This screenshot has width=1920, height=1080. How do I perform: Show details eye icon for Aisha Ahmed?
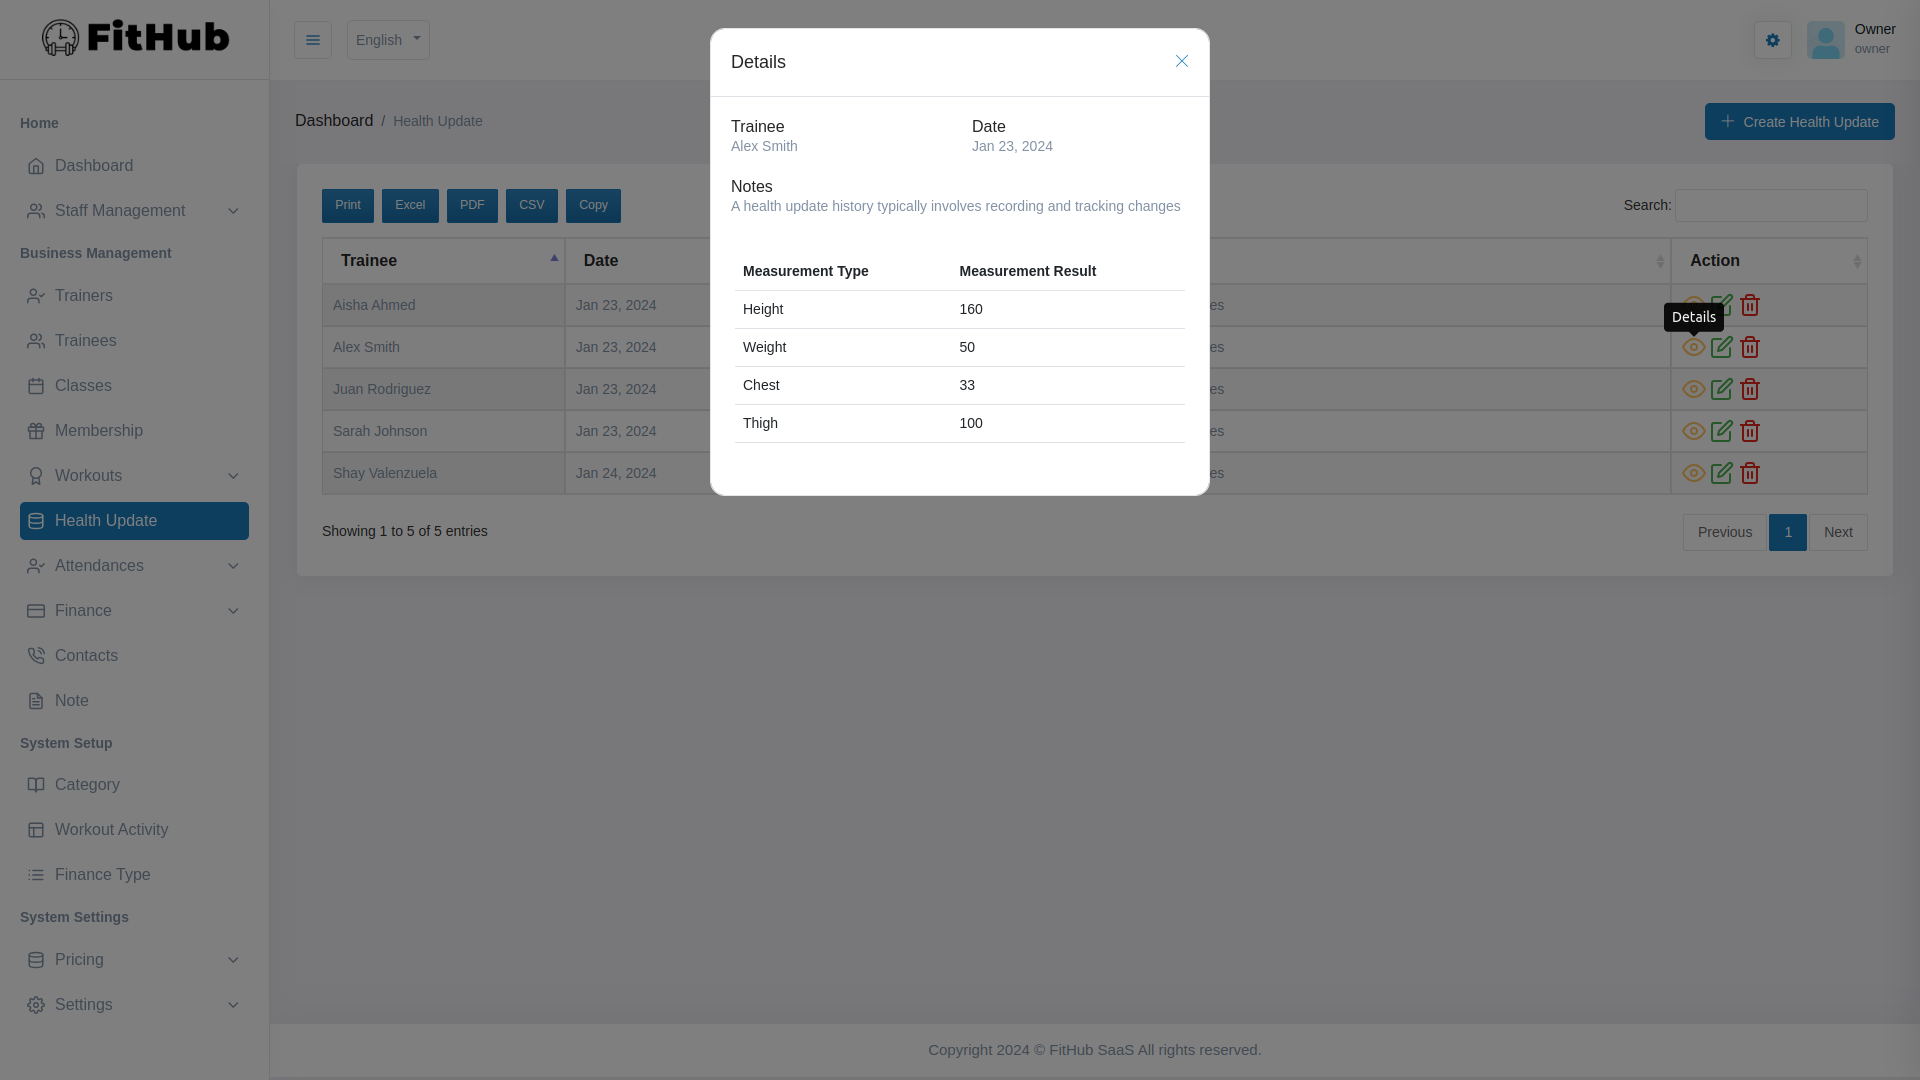pyautogui.click(x=1694, y=305)
